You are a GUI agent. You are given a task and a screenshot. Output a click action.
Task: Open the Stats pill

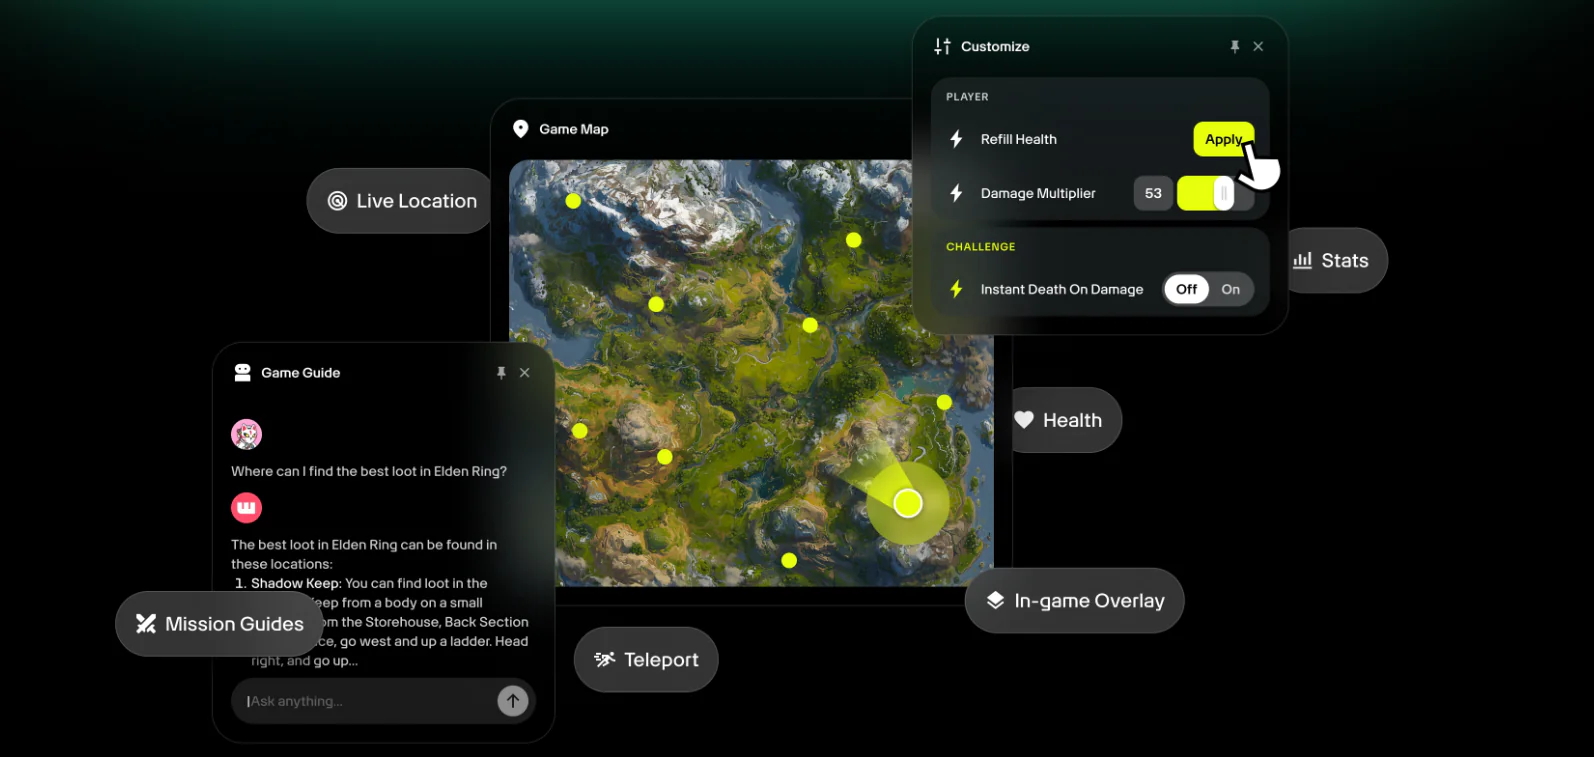1335,261
